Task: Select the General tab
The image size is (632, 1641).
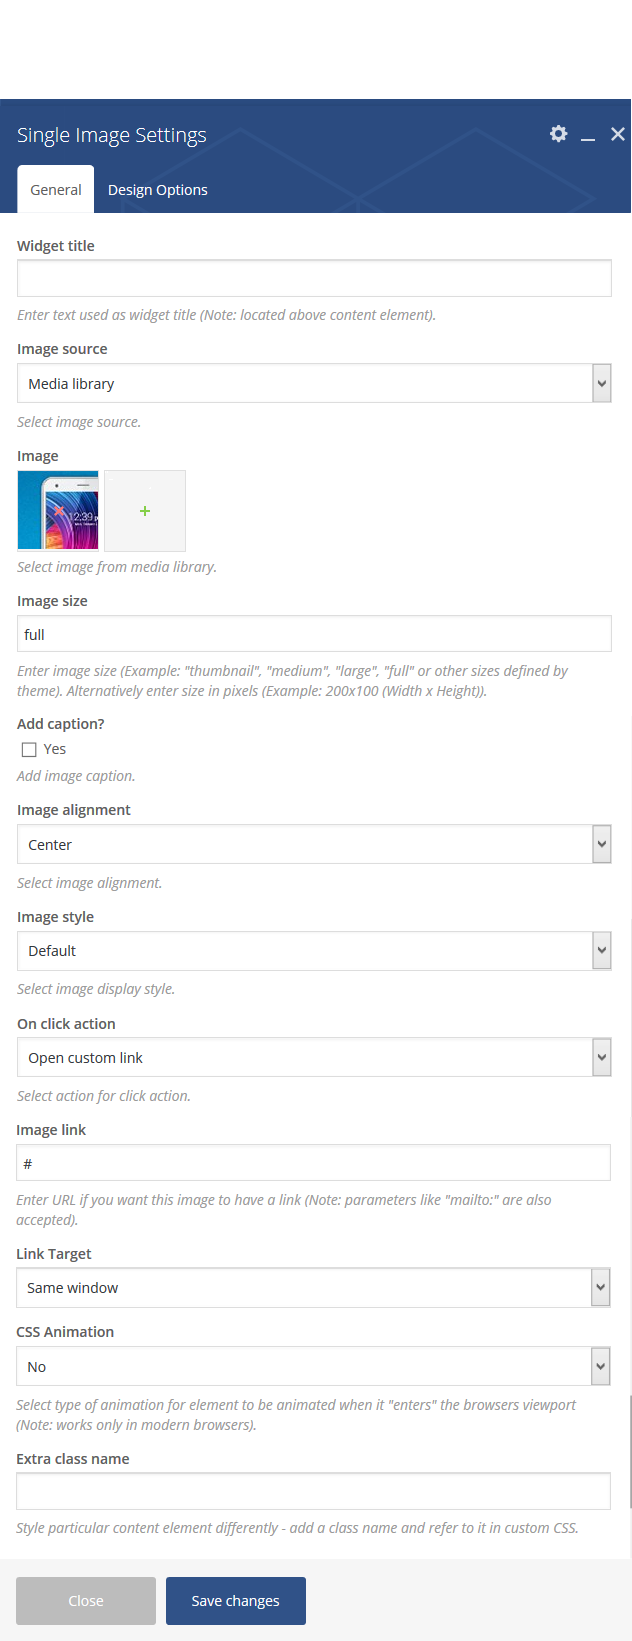Action: pyautogui.click(x=56, y=190)
